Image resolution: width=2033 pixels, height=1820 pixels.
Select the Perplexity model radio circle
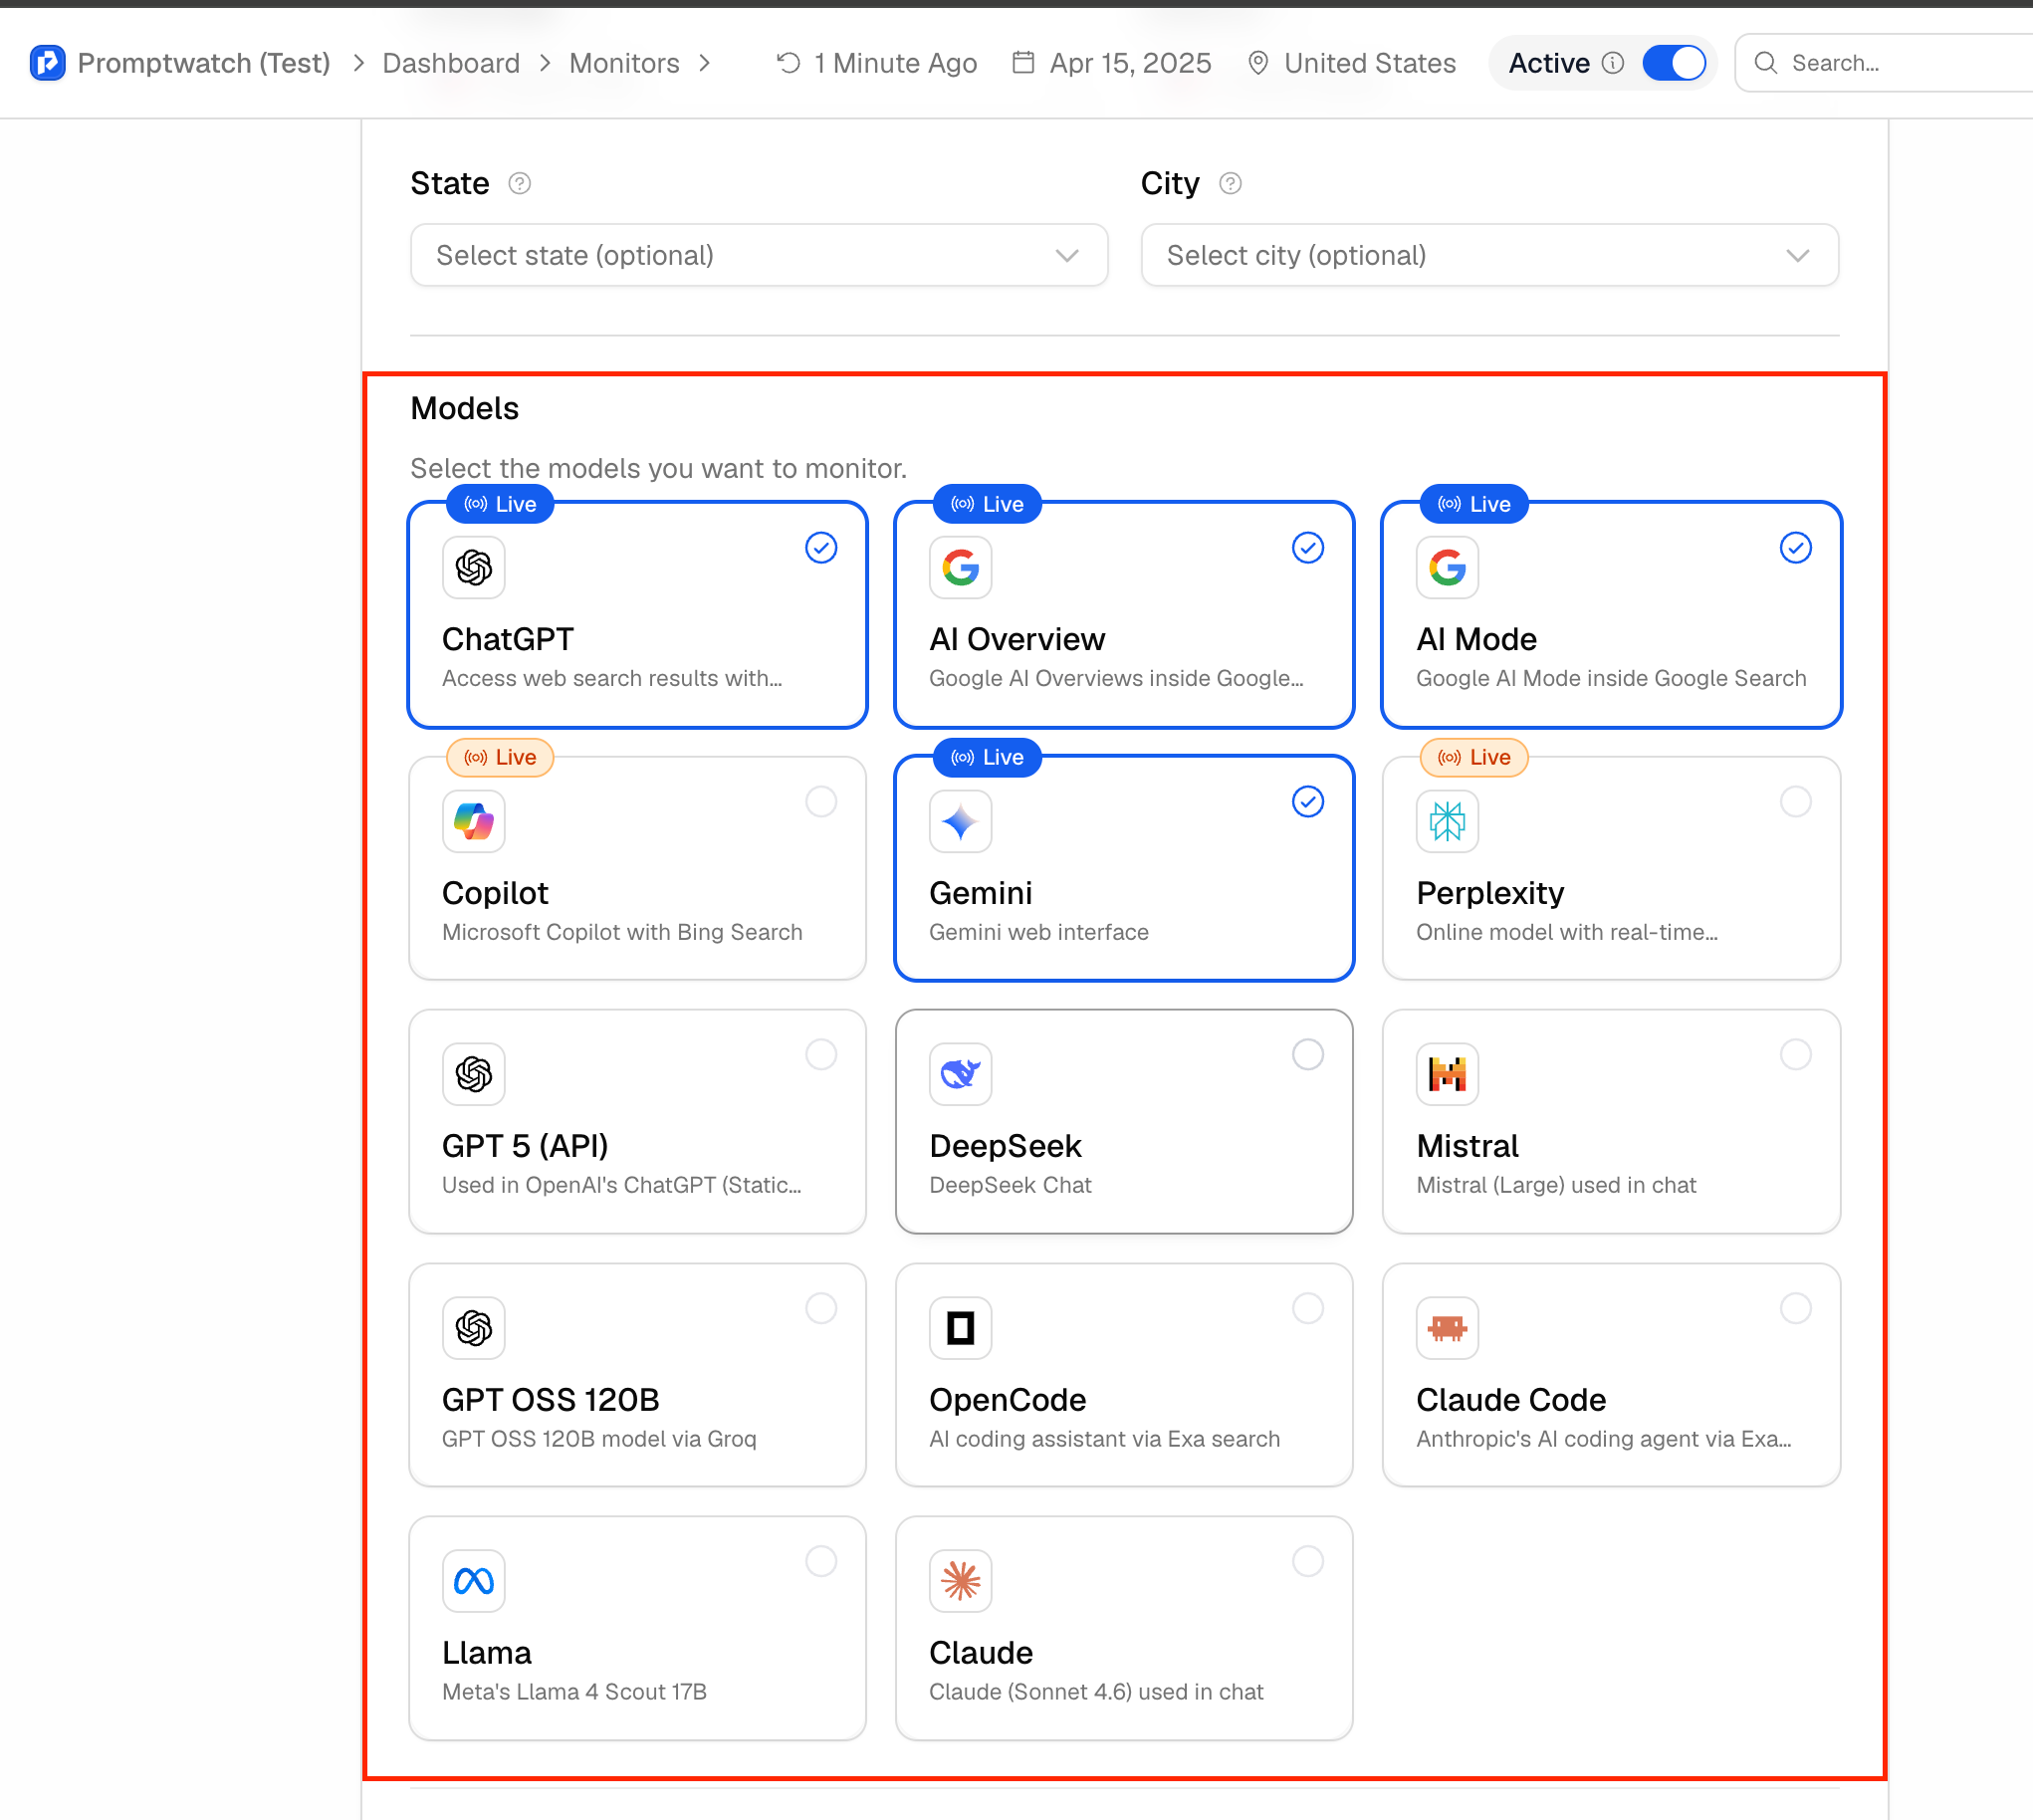pos(1797,802)
